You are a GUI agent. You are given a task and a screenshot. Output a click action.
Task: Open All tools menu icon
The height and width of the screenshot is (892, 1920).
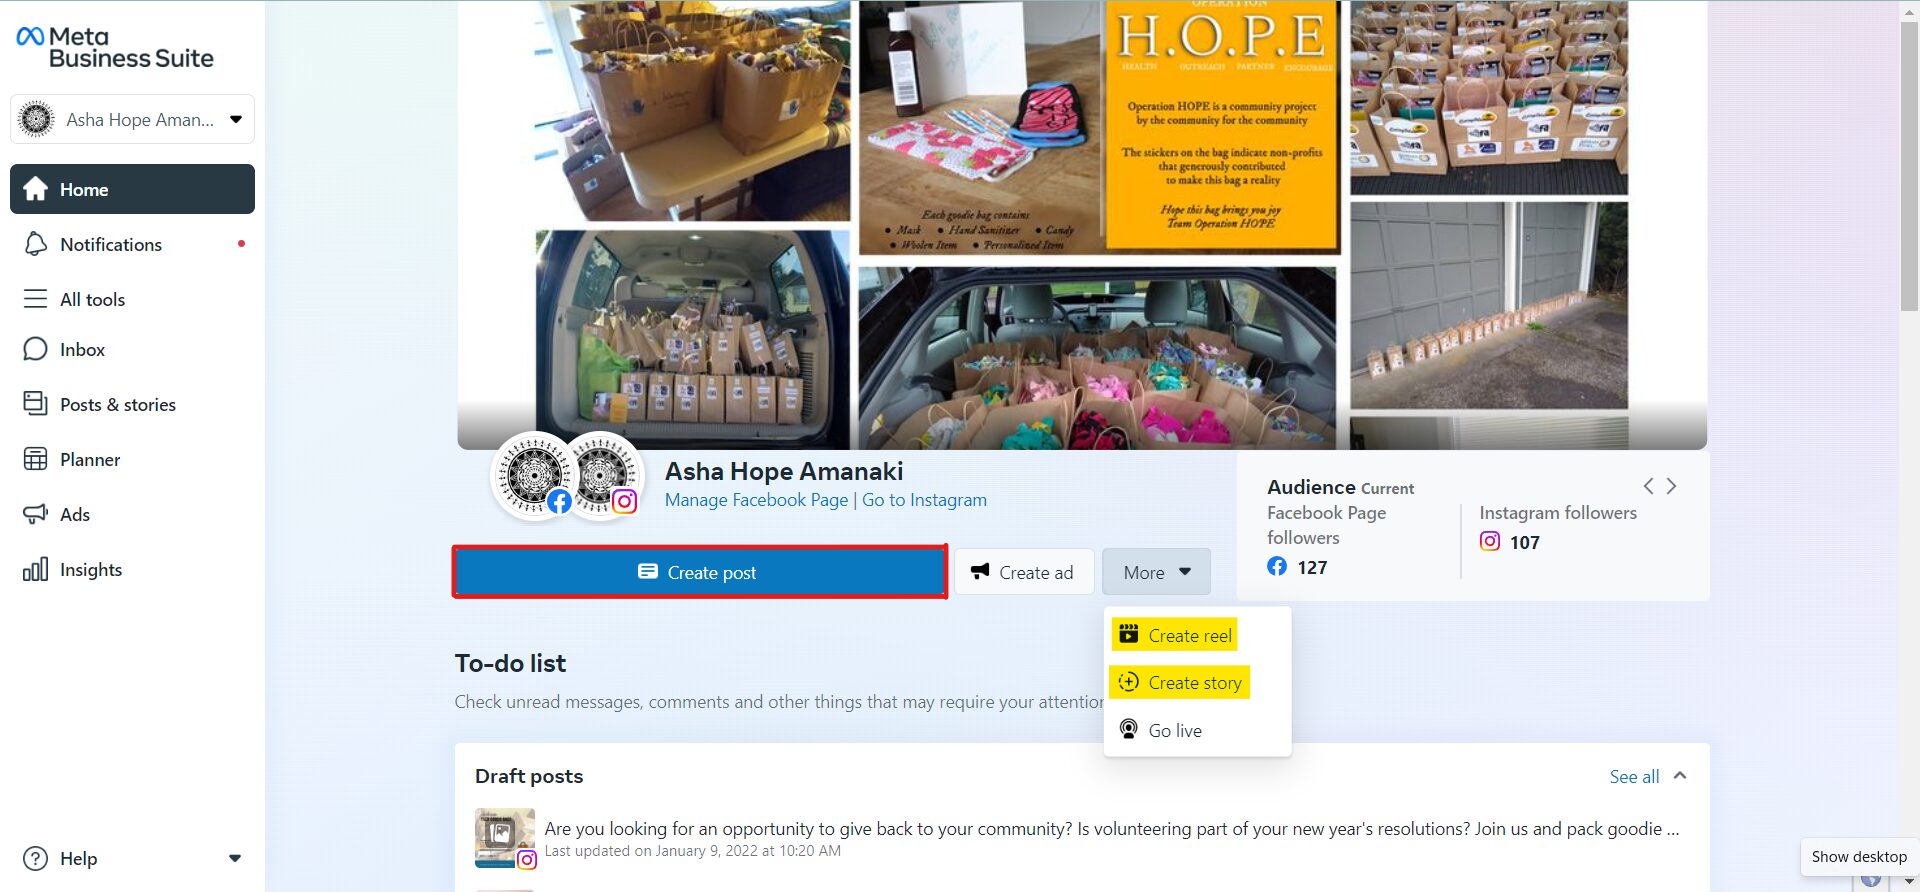coord(35,299)
